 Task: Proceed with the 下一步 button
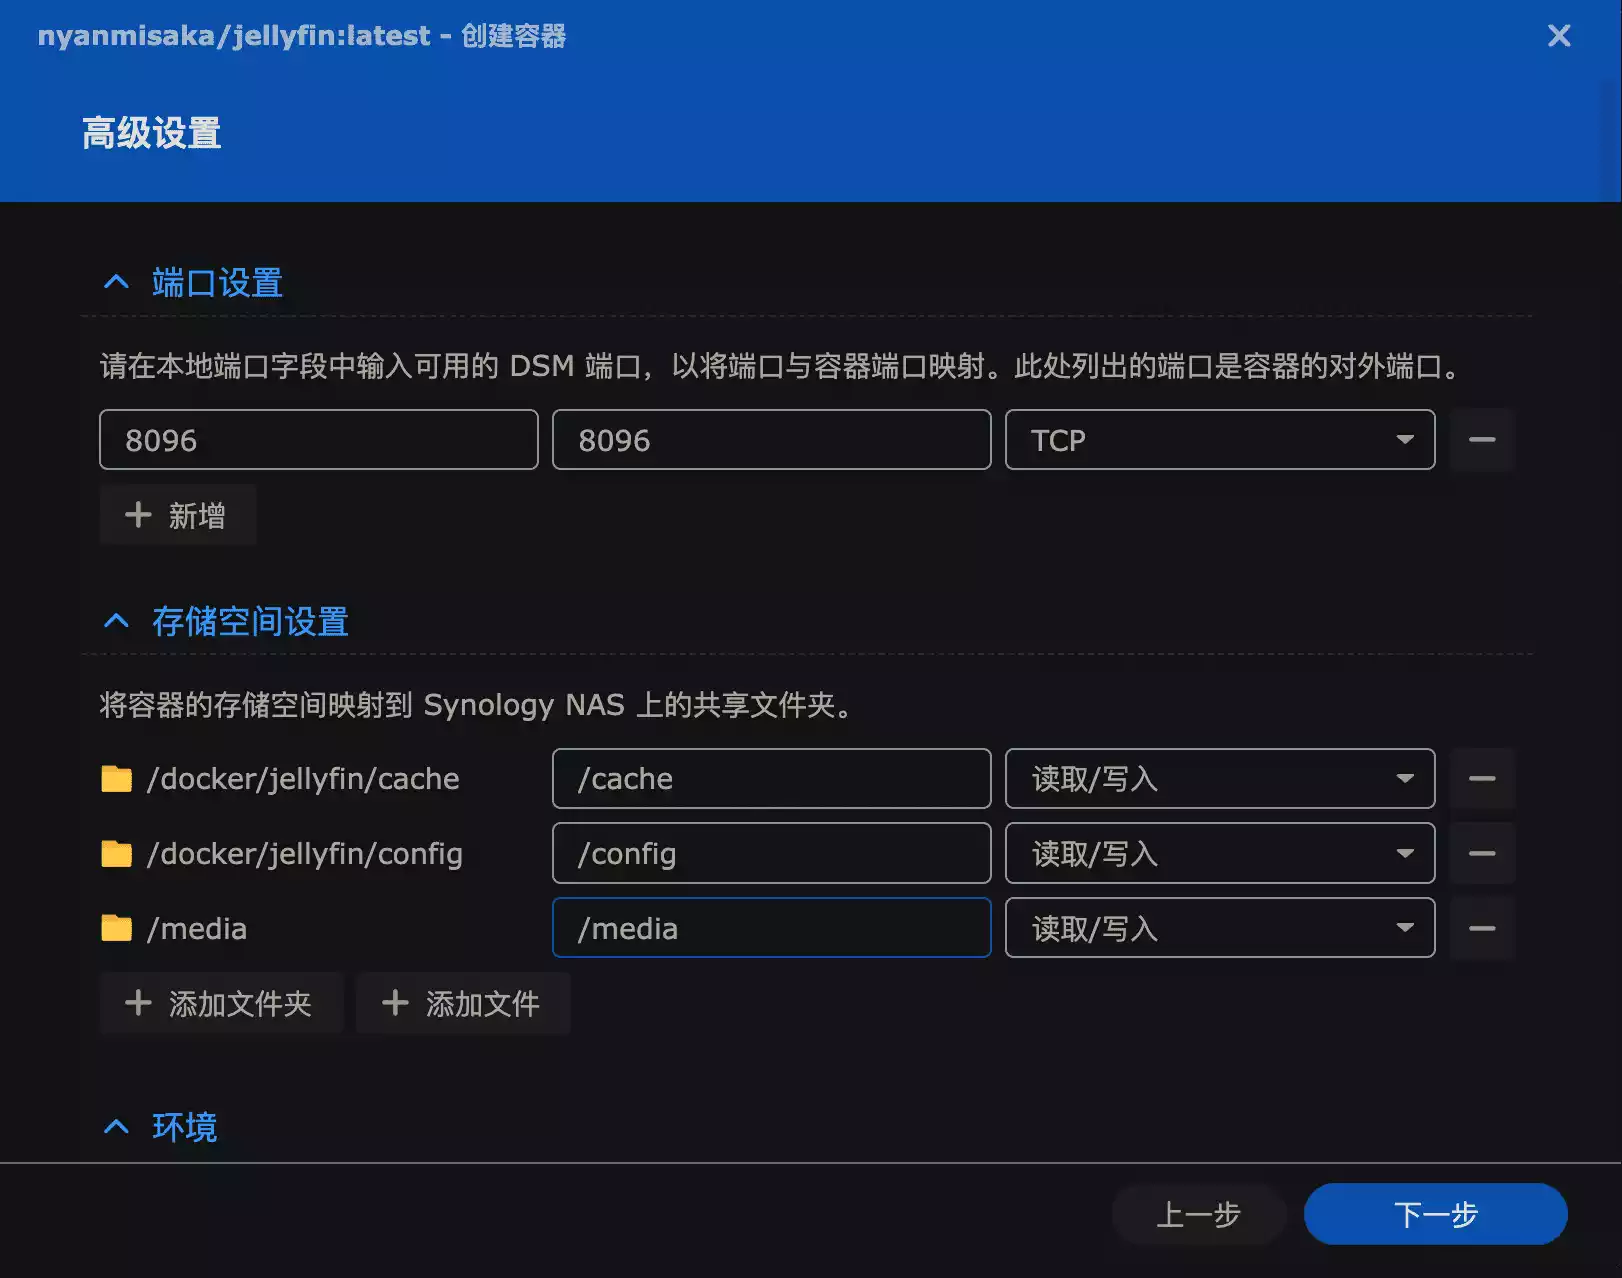(1436, 1214)
